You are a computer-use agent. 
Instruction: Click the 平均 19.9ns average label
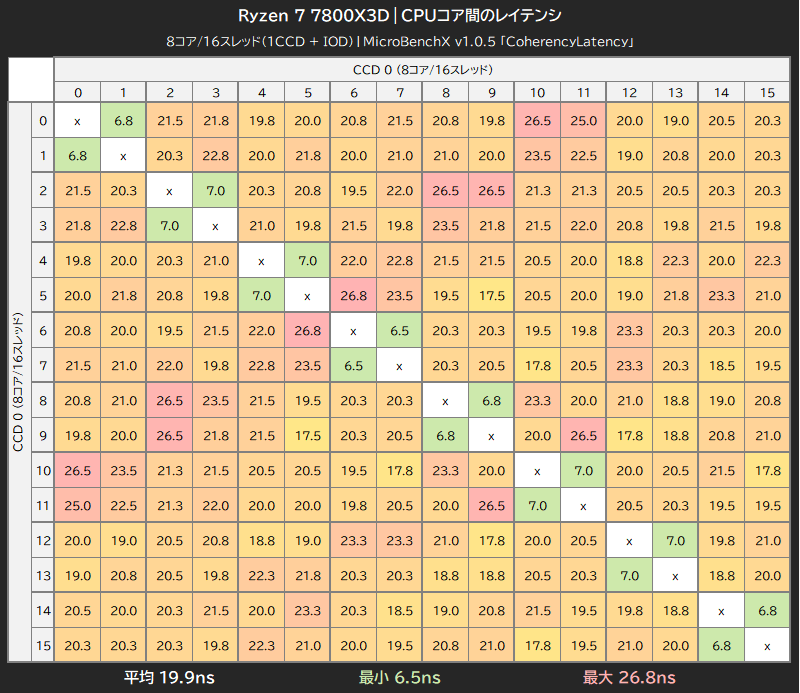169,678
